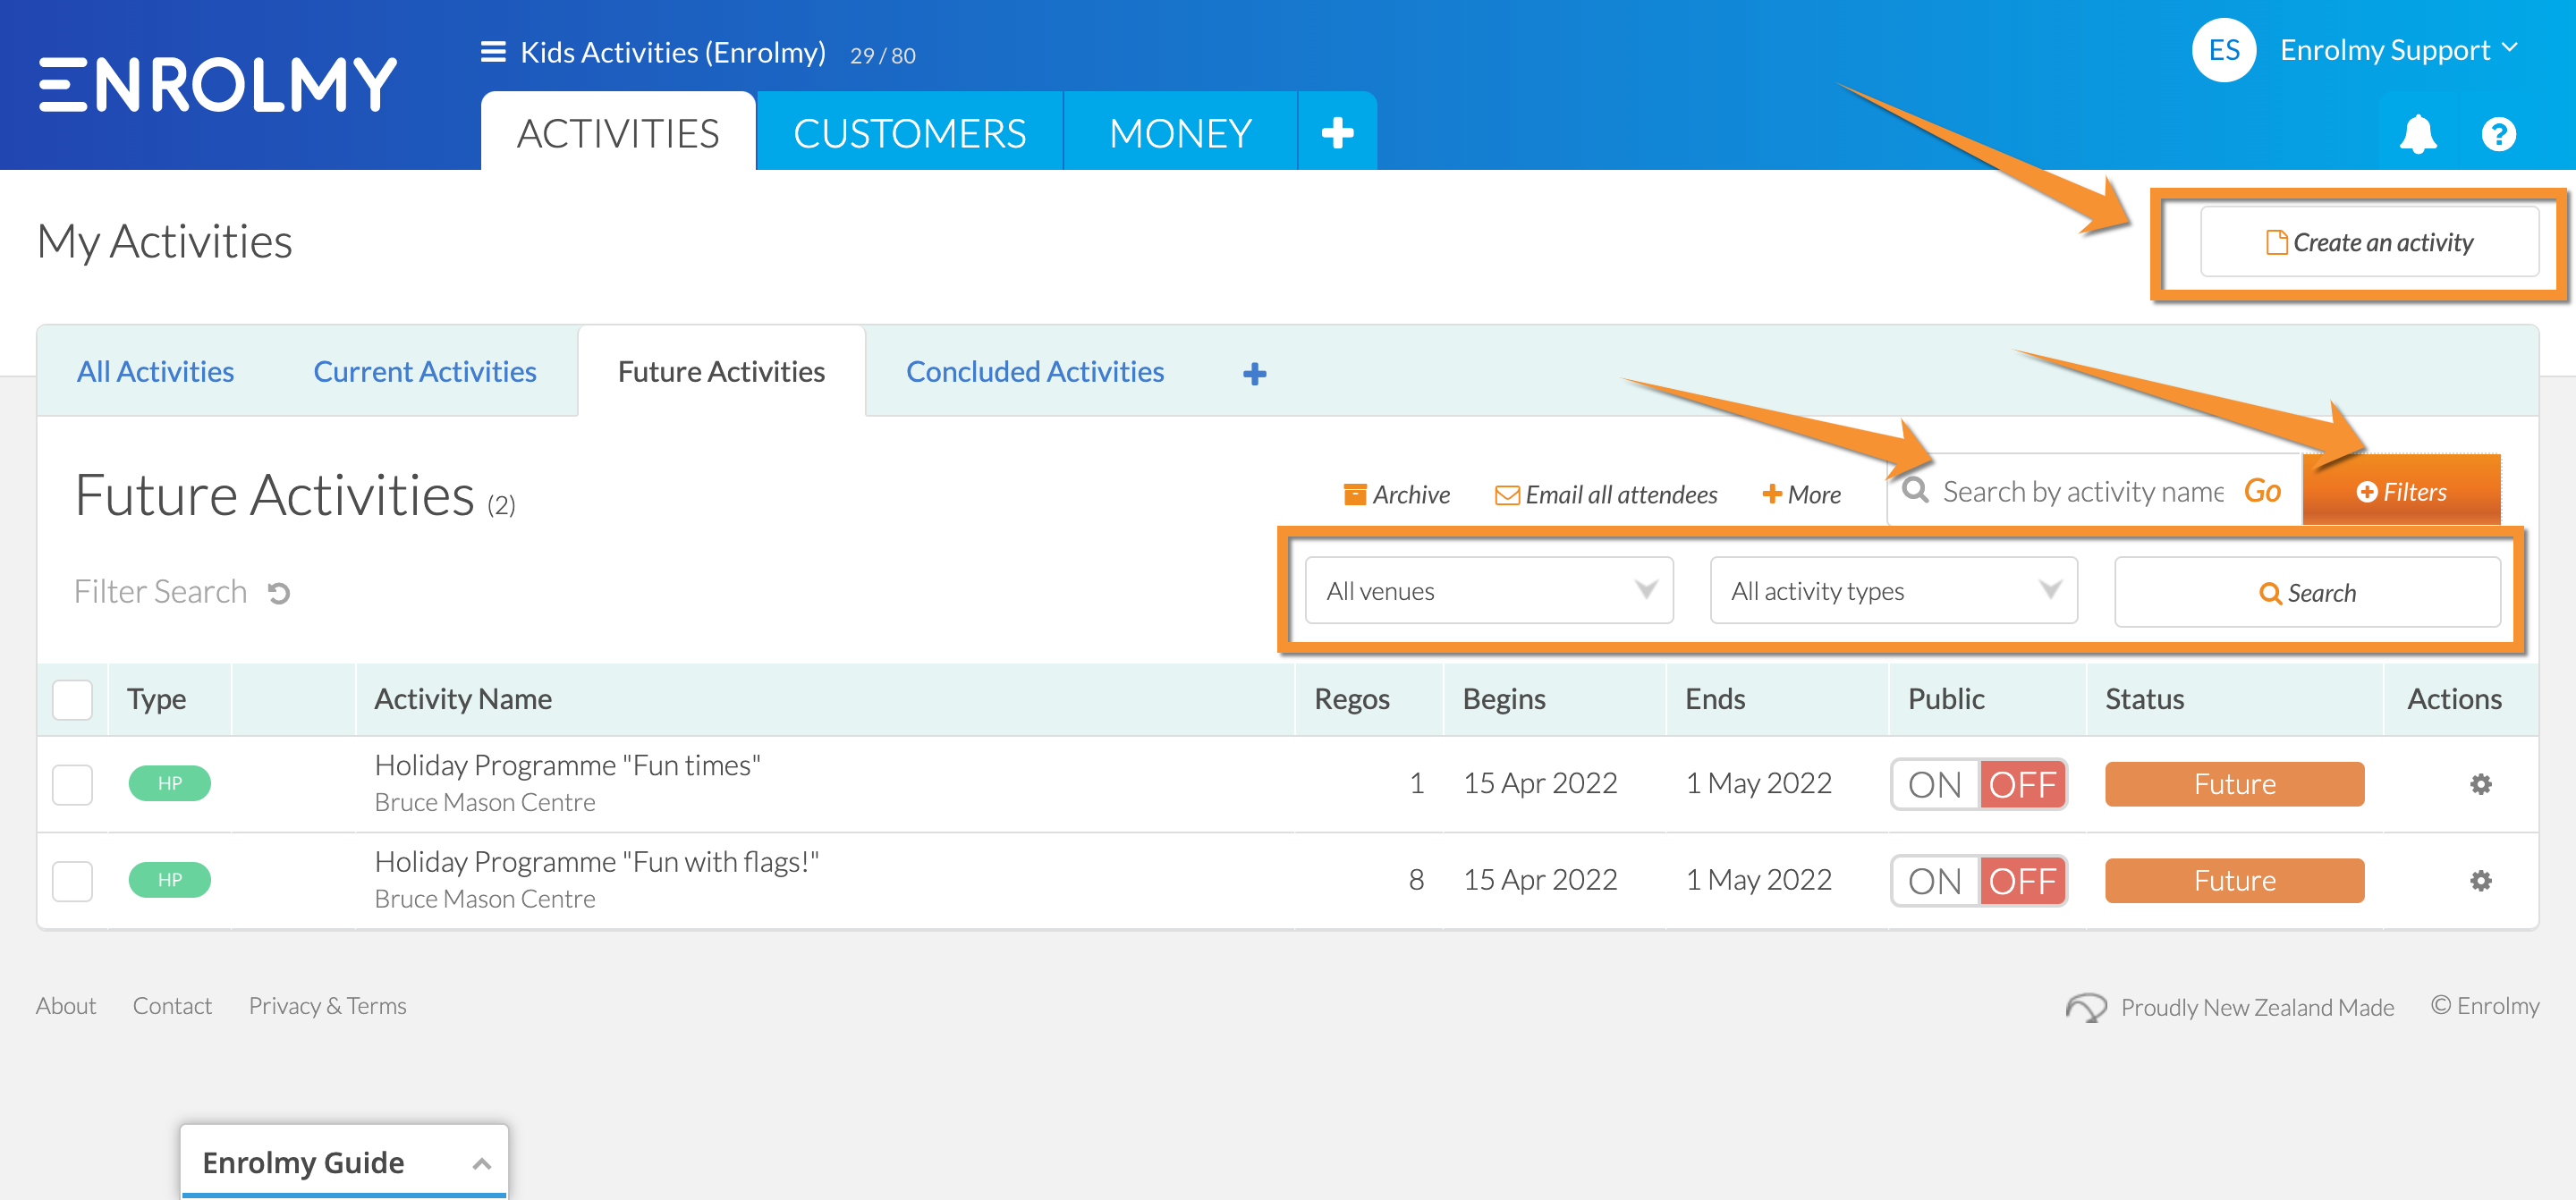
Task: Open the All Activities tab
Action: point(155,371)
